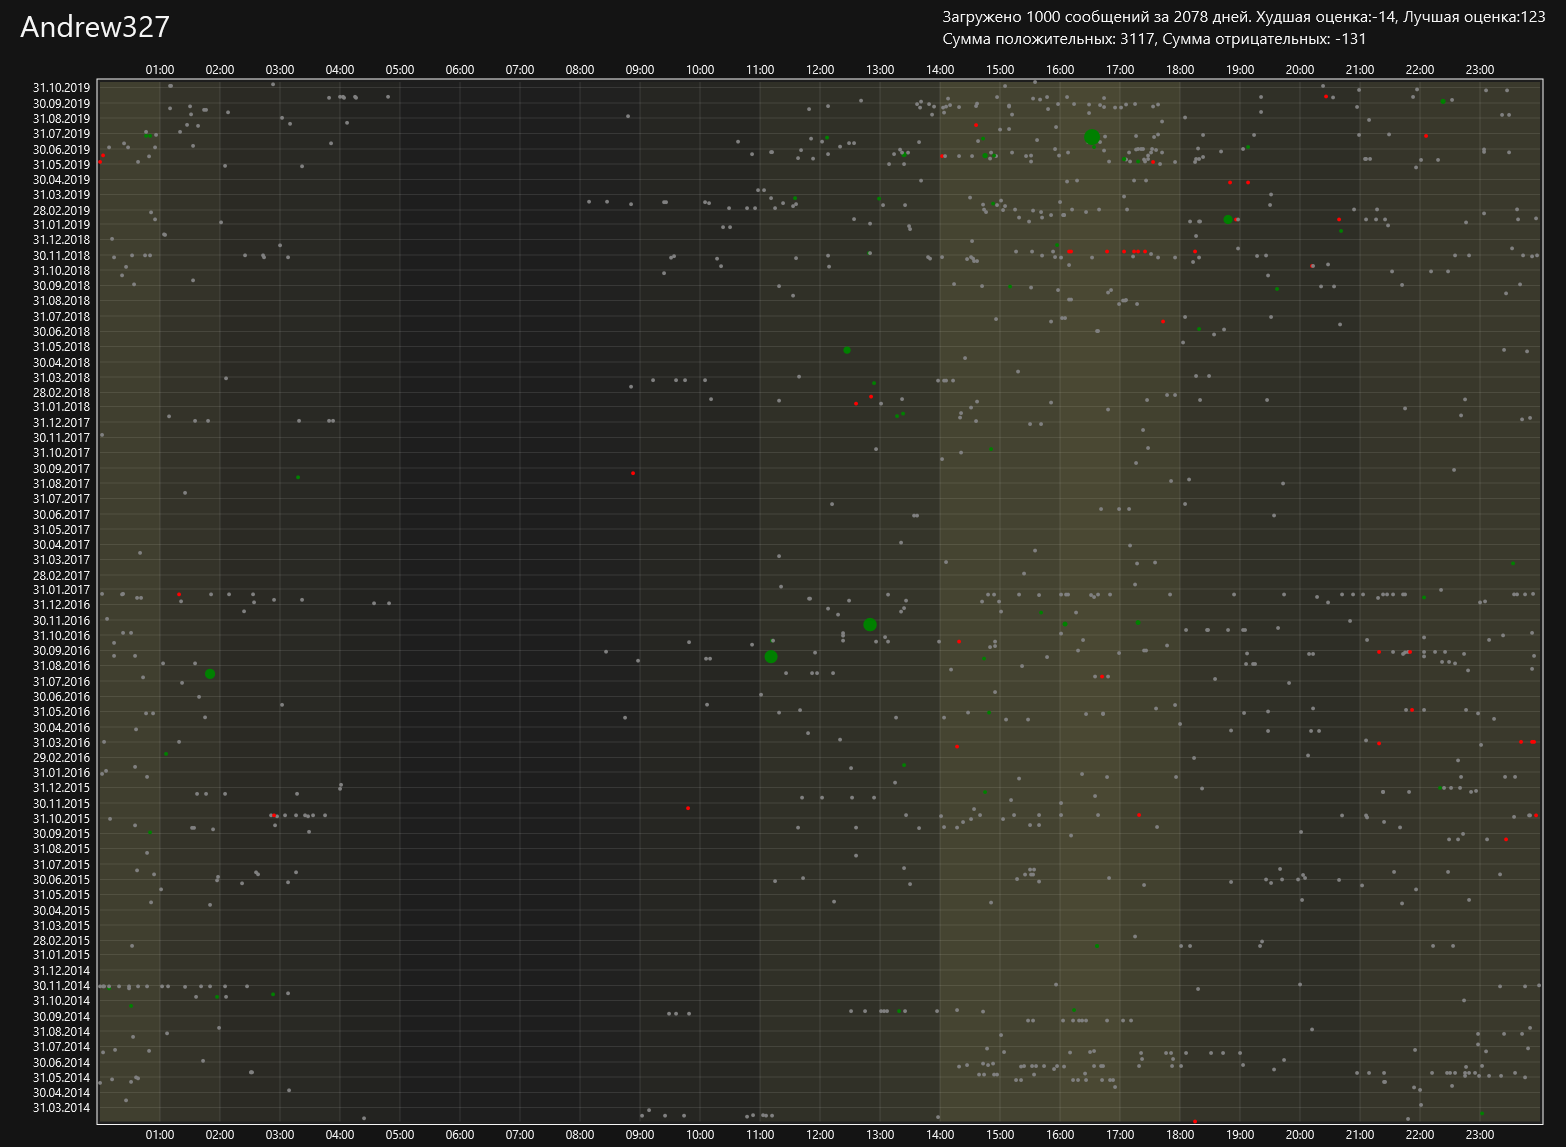The image size is (1566, 1147).
Task: Select large green dot on the 30.11.2016 row
Action: 870,625
